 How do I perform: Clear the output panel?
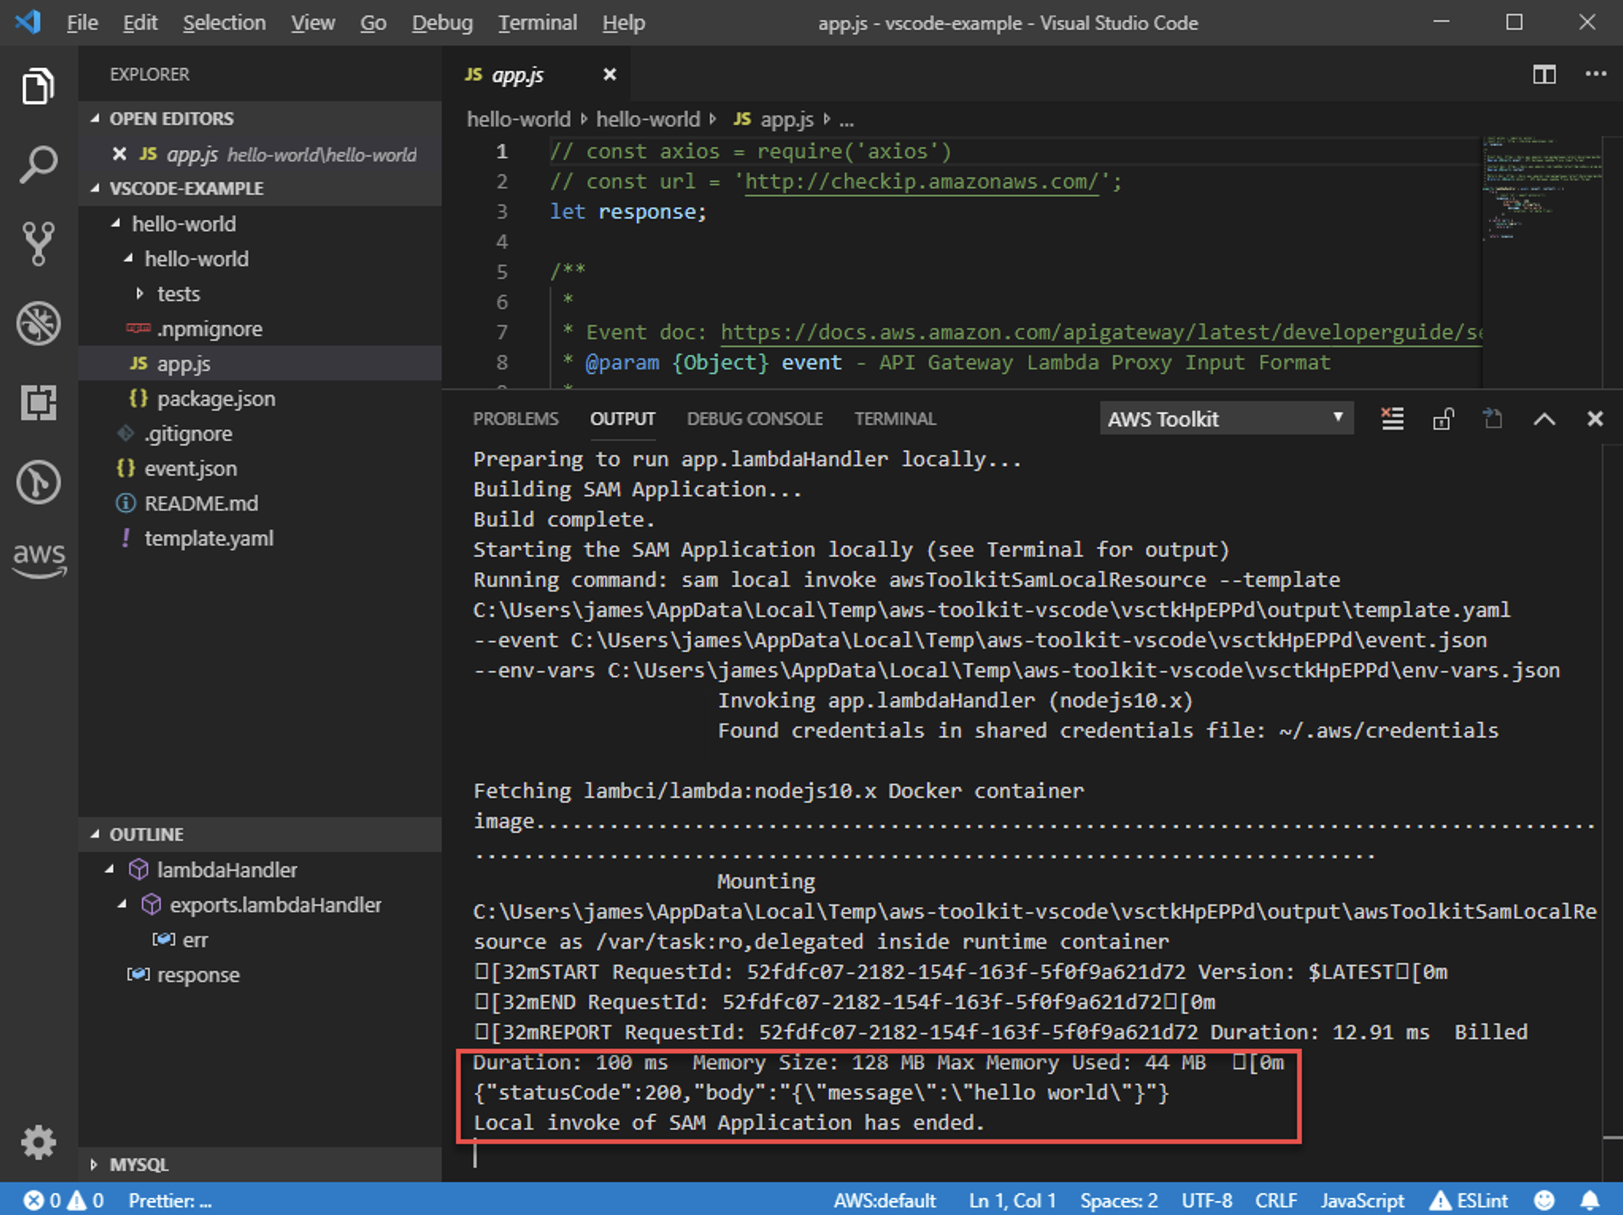1392,419
